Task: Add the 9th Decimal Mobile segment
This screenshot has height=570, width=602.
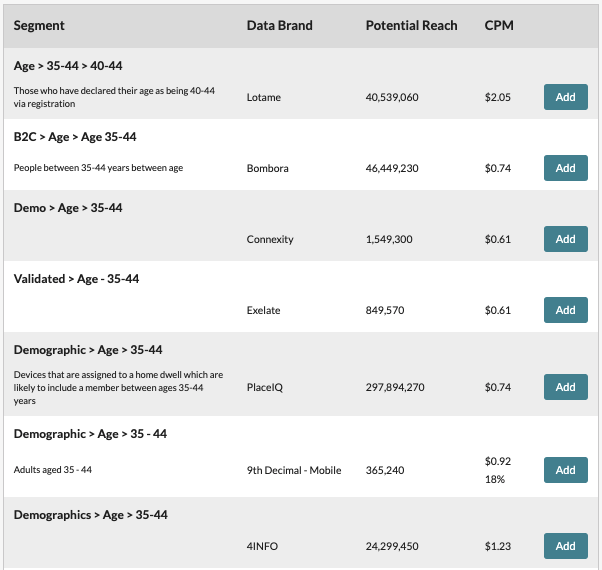Action: (x=566, y=470)
